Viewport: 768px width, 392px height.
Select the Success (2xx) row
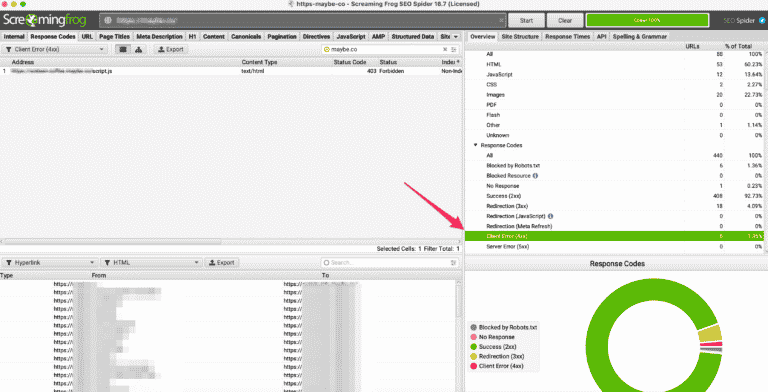(x=616, y=196)
